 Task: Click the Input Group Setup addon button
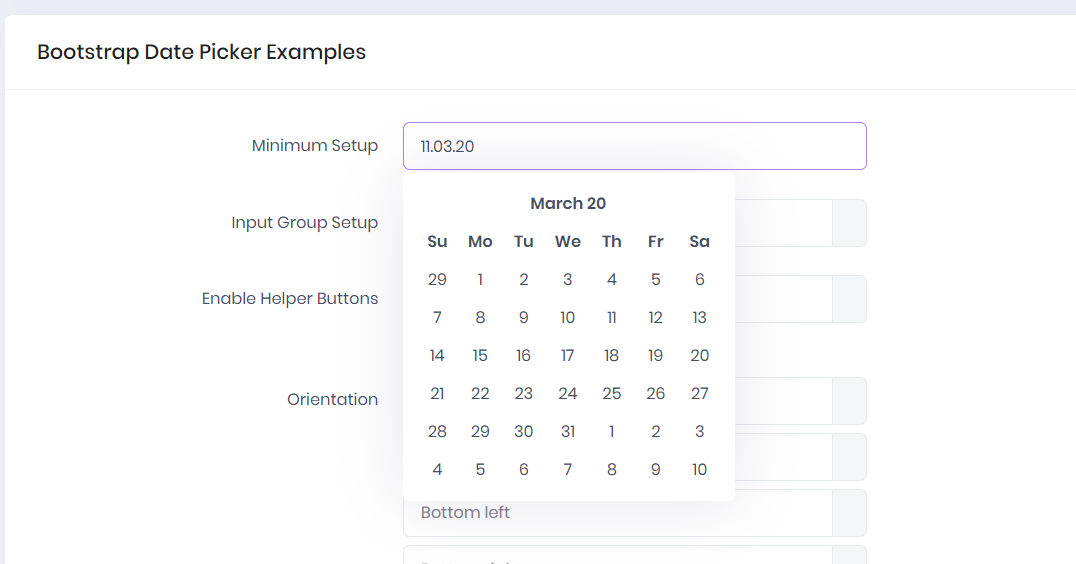click(850, 223)
